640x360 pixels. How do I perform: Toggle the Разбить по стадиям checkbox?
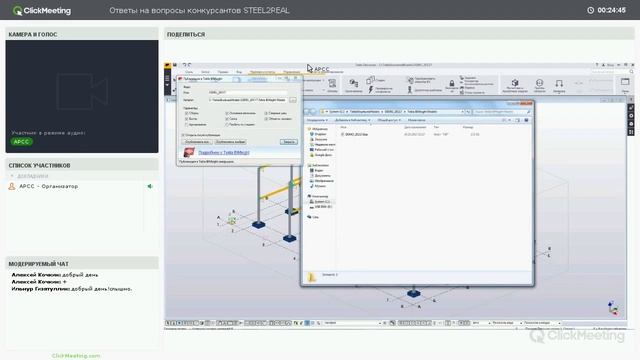click(227, 124)
